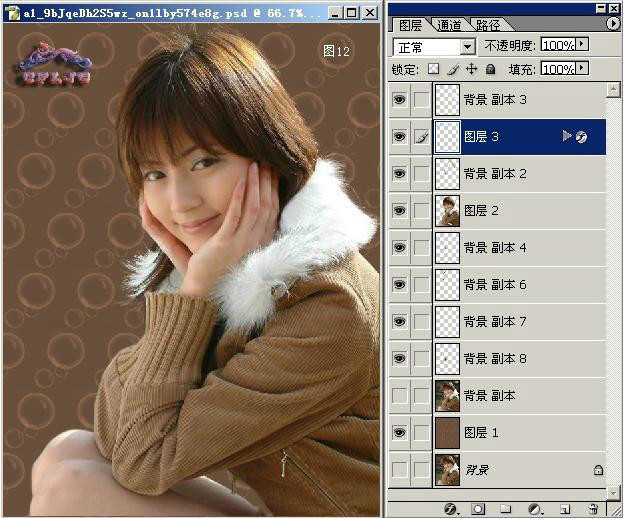This screenshot has width=623, height=518.
Task: Expand the 图层 3 layer effects arrow
Action: 568,136
